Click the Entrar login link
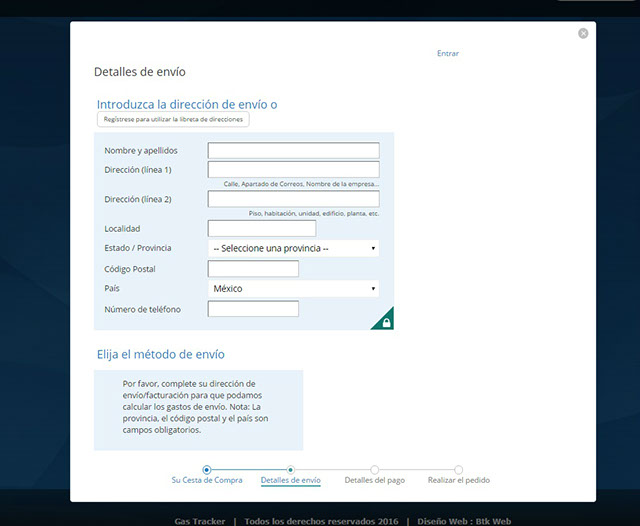640x526 pixels. [448, 53]
